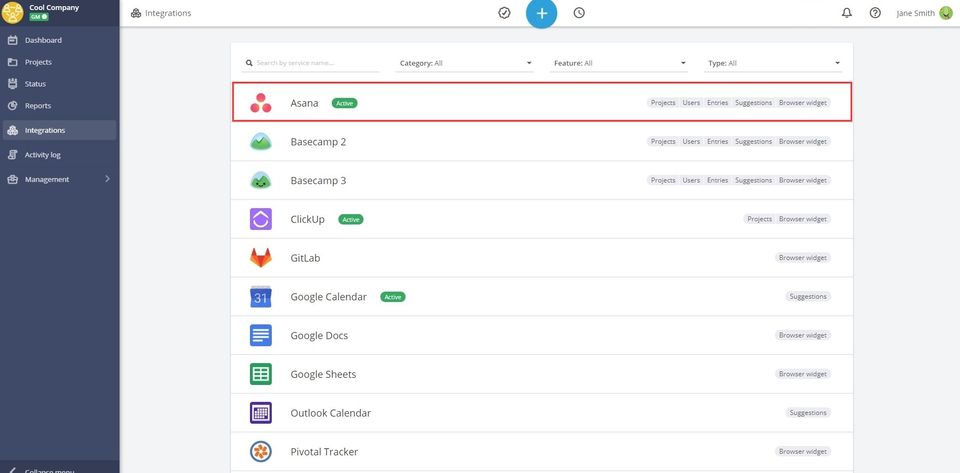
Task: Open the Basecamp 2 integration name
Action: pos(318,142)
